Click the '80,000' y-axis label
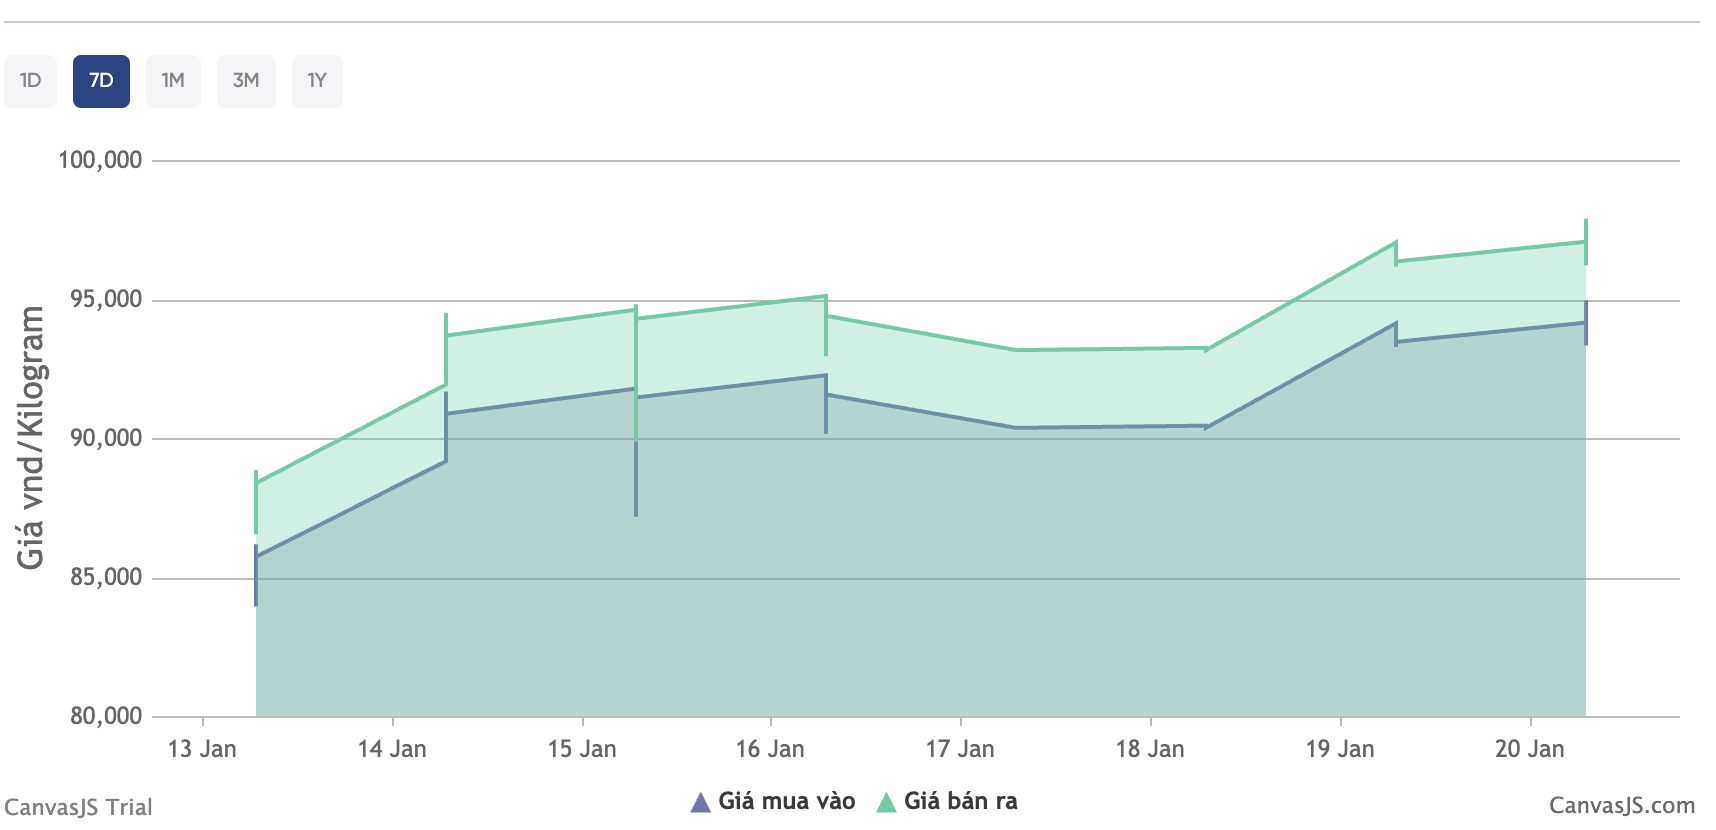Image resolution: width=1716 pixels, height=830 pixels. [106, 716]
